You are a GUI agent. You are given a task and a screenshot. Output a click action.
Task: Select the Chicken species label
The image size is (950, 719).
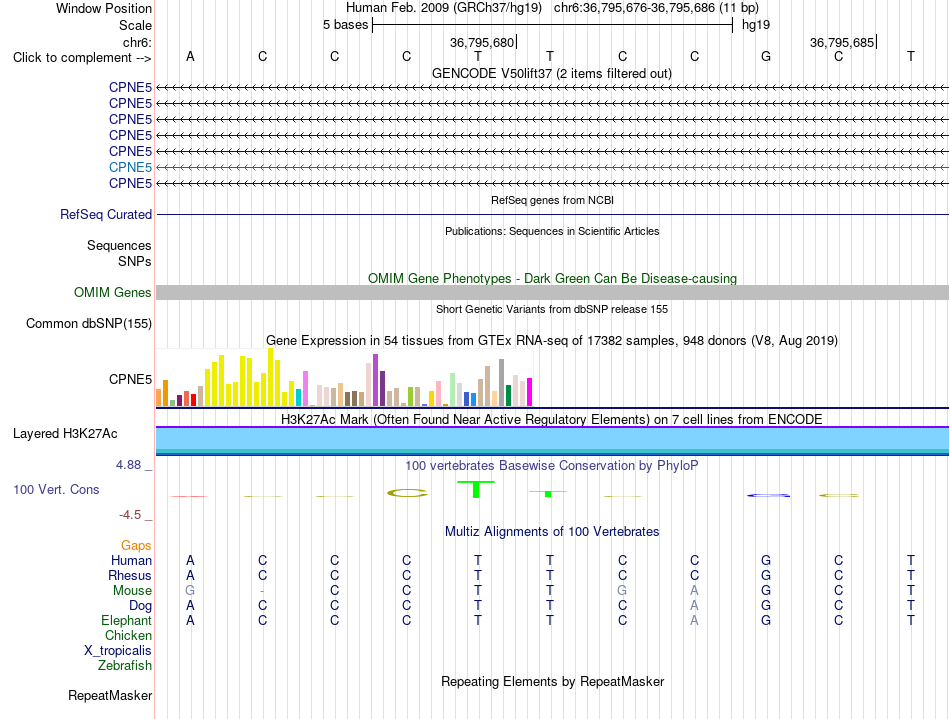pos(128,635)
